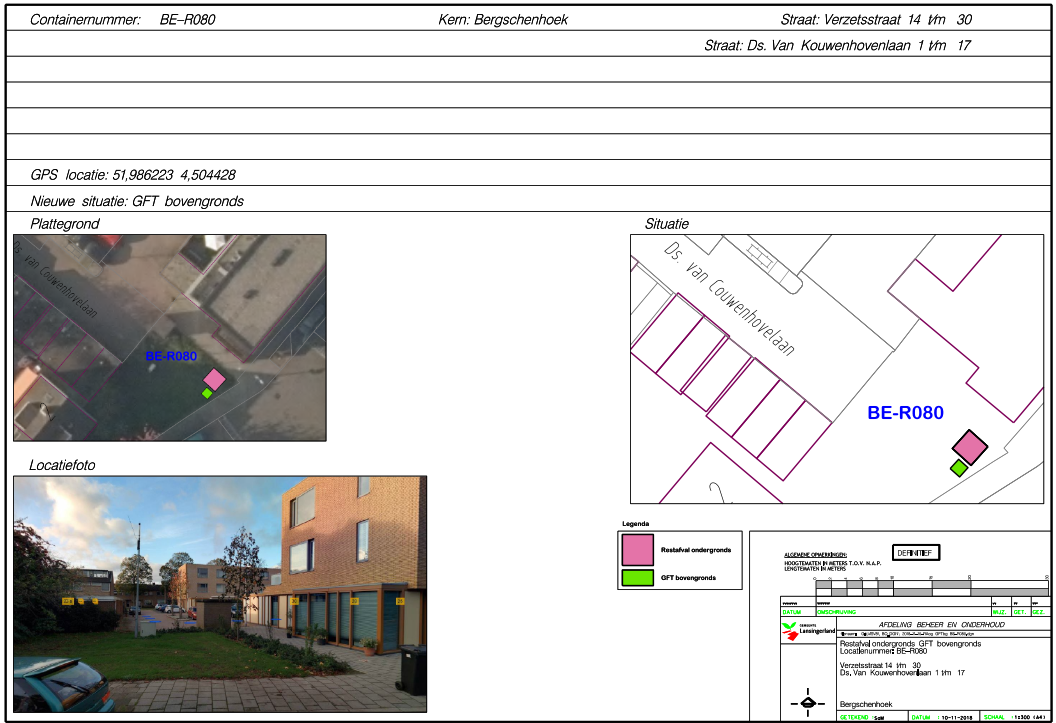This screenshot has width=1056, height=723.
Task: Click the BE-R080 label on aerial map
Action: pyautogui.click(x=171, y=356)
